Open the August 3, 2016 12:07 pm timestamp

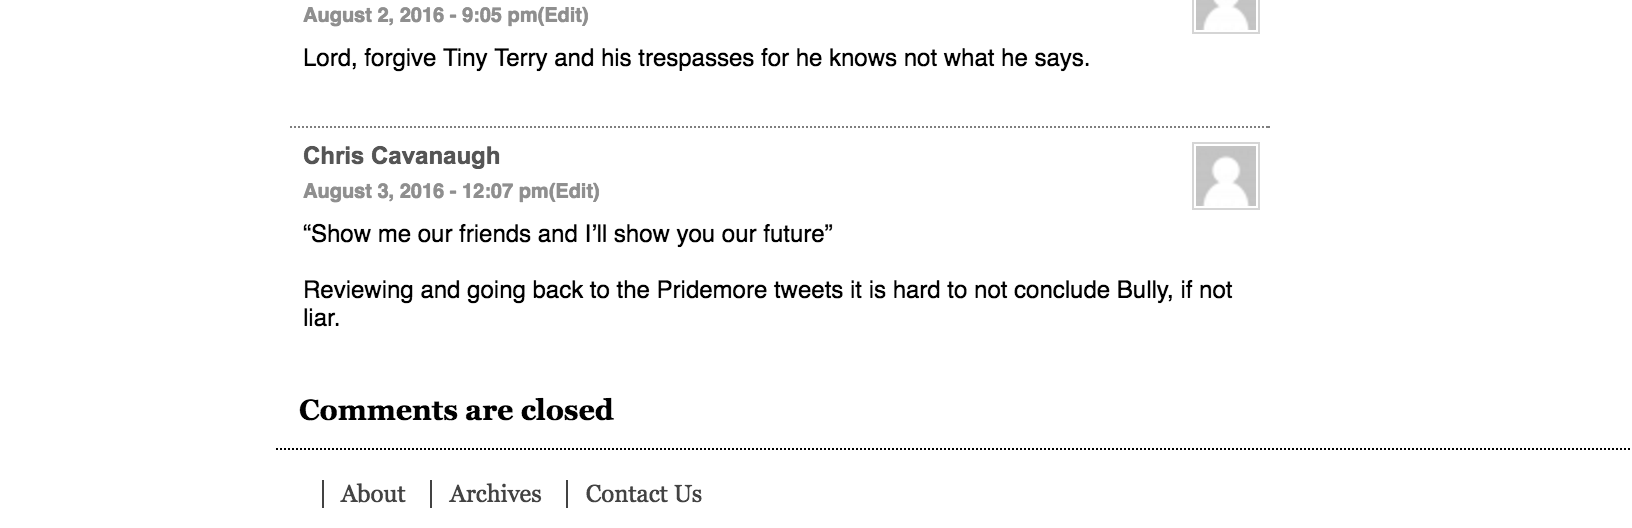coord(425,191)
